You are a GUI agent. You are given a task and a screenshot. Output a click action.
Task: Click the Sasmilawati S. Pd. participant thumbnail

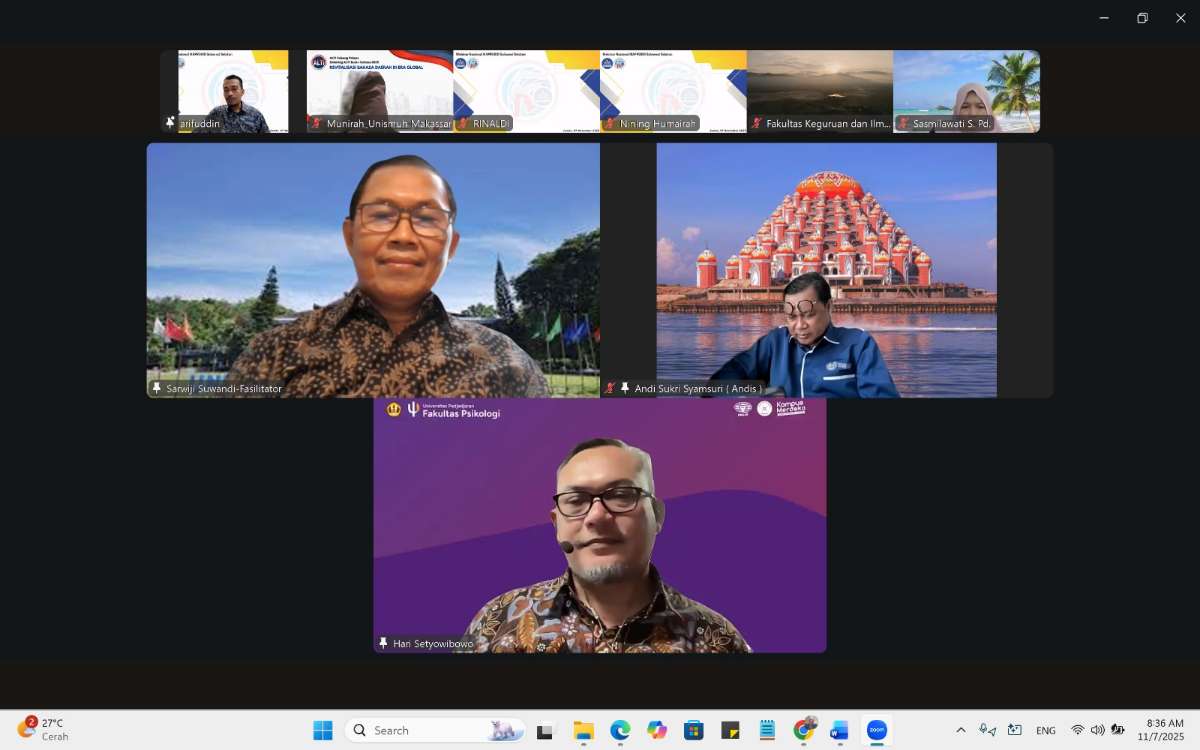click(x=966, y=92)
